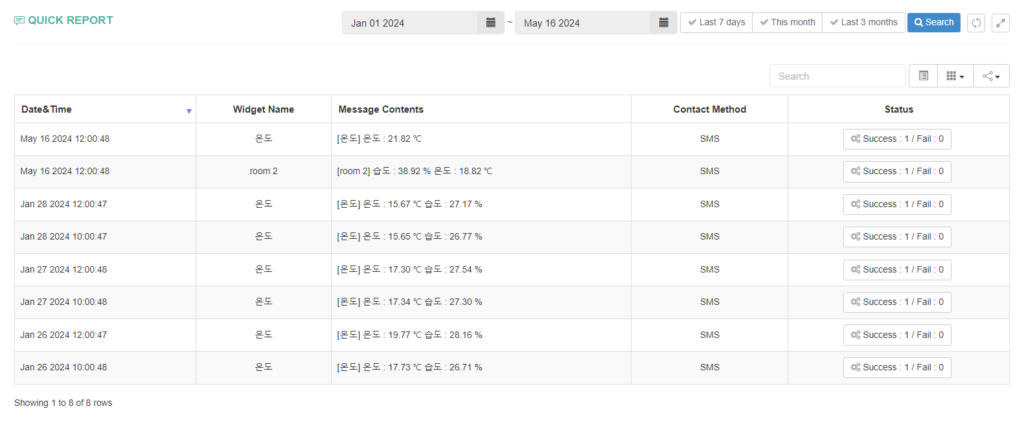Click the May 16 2024 end date field
Image resolution: width=1024 pixels, height=426 pixels.
(583, 23)
